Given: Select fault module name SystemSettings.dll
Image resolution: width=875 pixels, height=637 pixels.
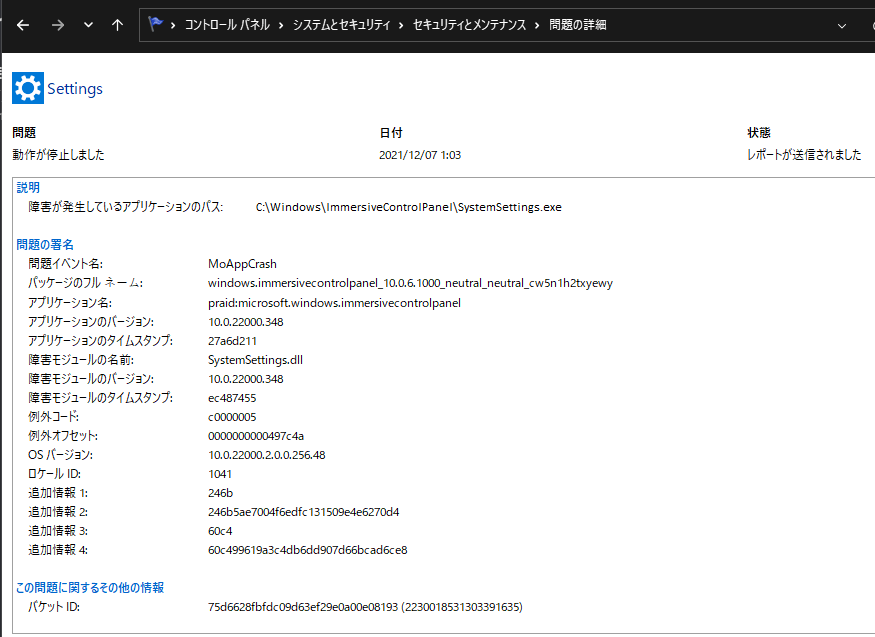Looking at the screenshot, I should pos(256,360).
